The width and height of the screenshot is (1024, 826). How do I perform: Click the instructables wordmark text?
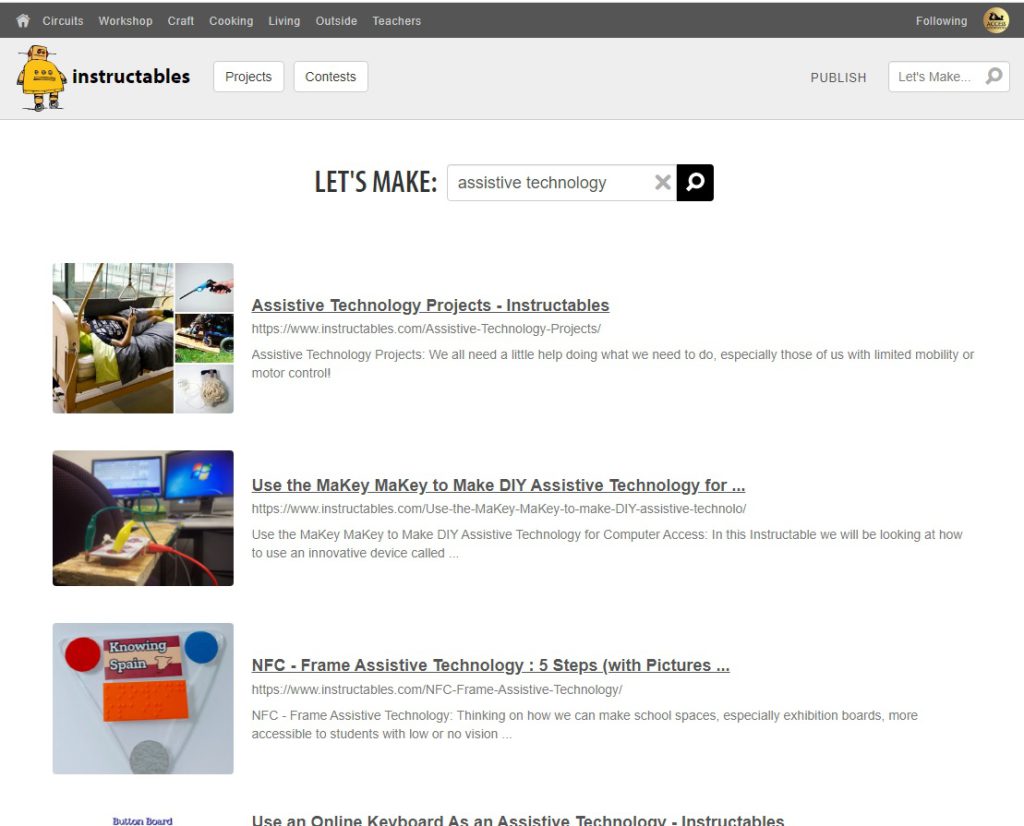tap(131, 76)
